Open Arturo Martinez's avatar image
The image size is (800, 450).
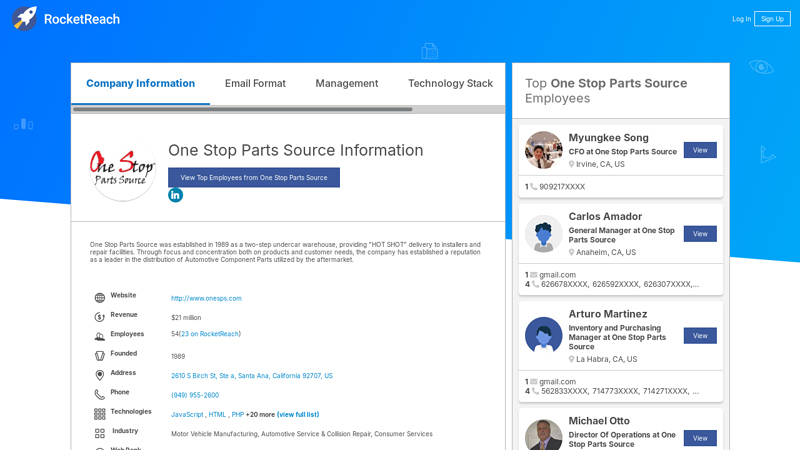tap(543, 336)
